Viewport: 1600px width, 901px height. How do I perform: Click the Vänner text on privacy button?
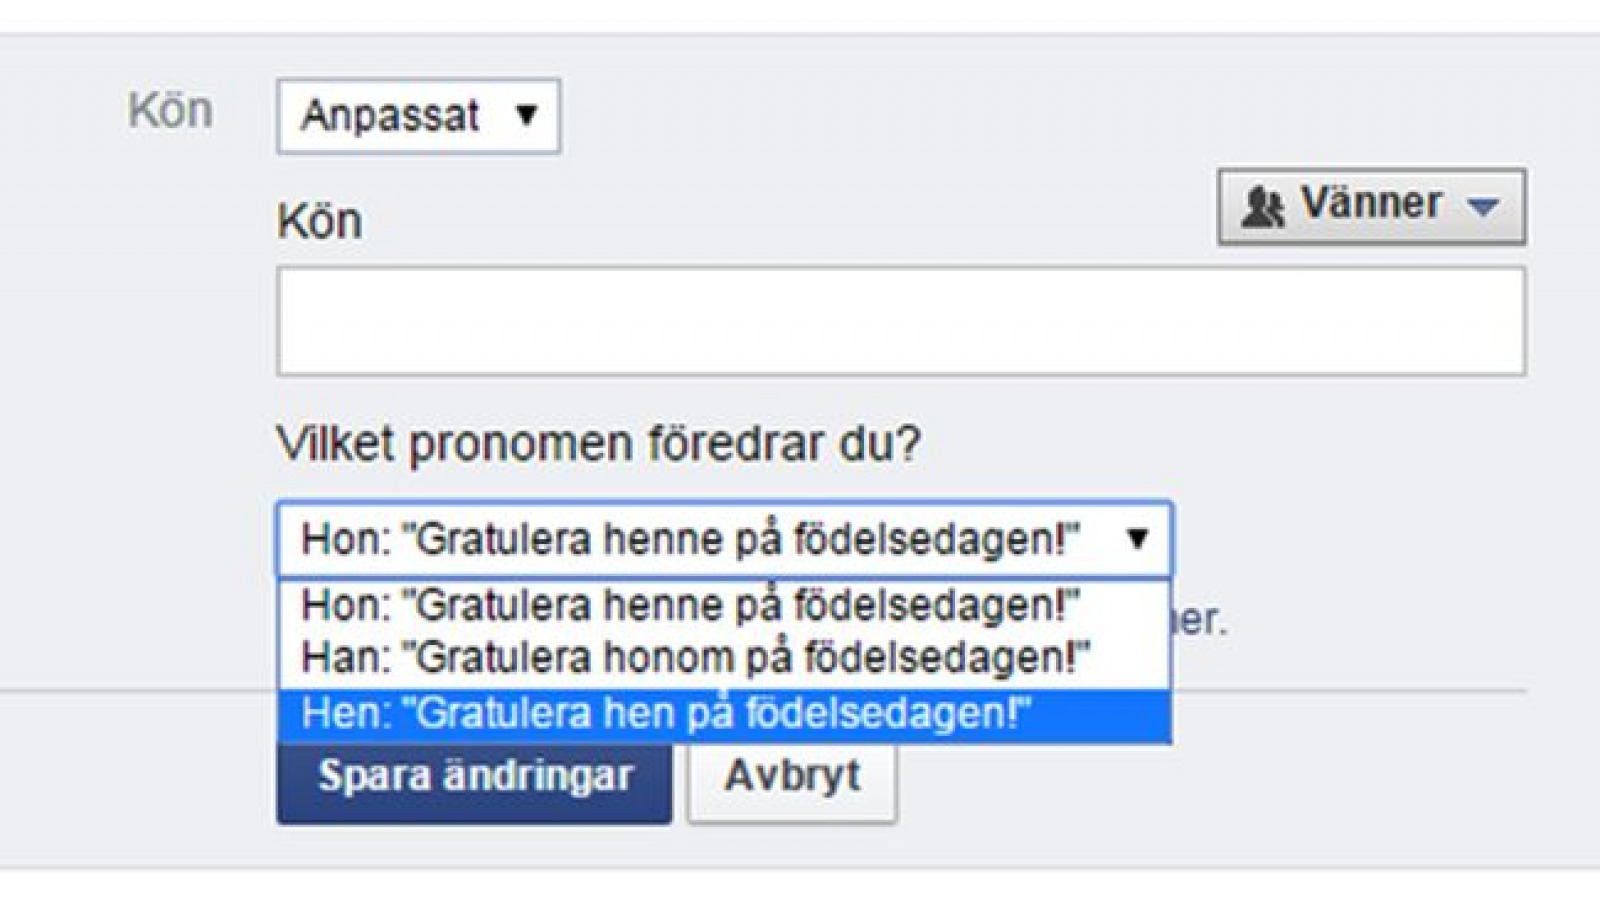[x=1371, y=203]
